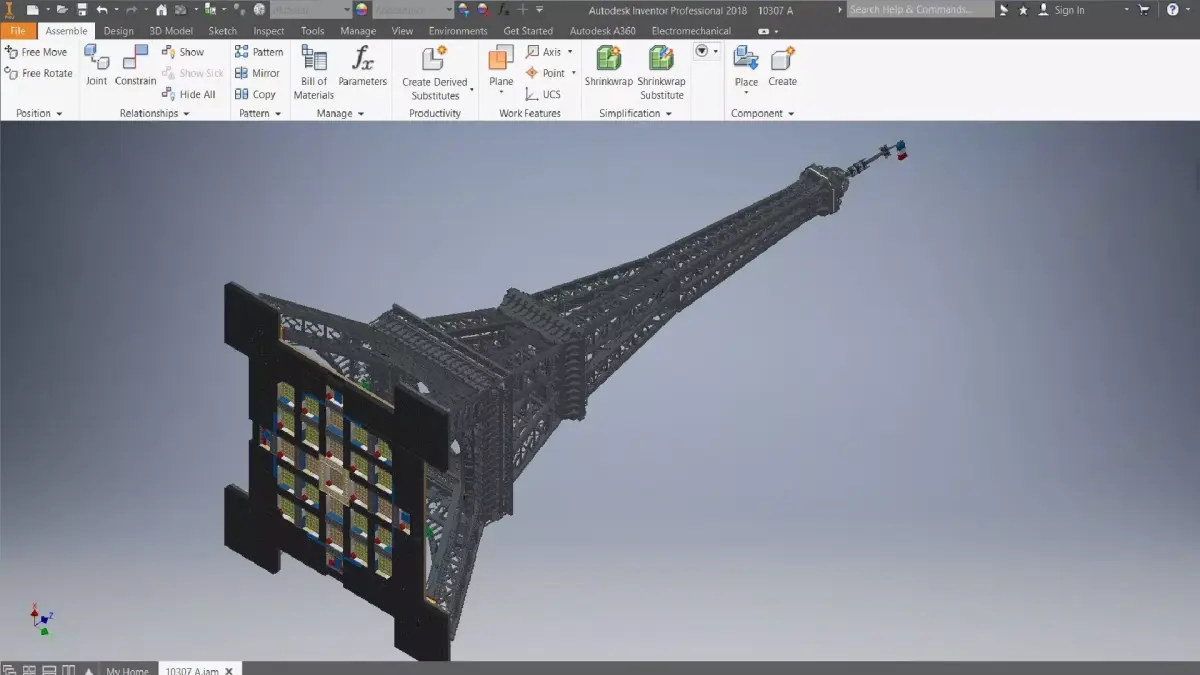The image size is (1200, 675).
Task: Click the XYZ axis triad indicator
Action: (41, 620)
